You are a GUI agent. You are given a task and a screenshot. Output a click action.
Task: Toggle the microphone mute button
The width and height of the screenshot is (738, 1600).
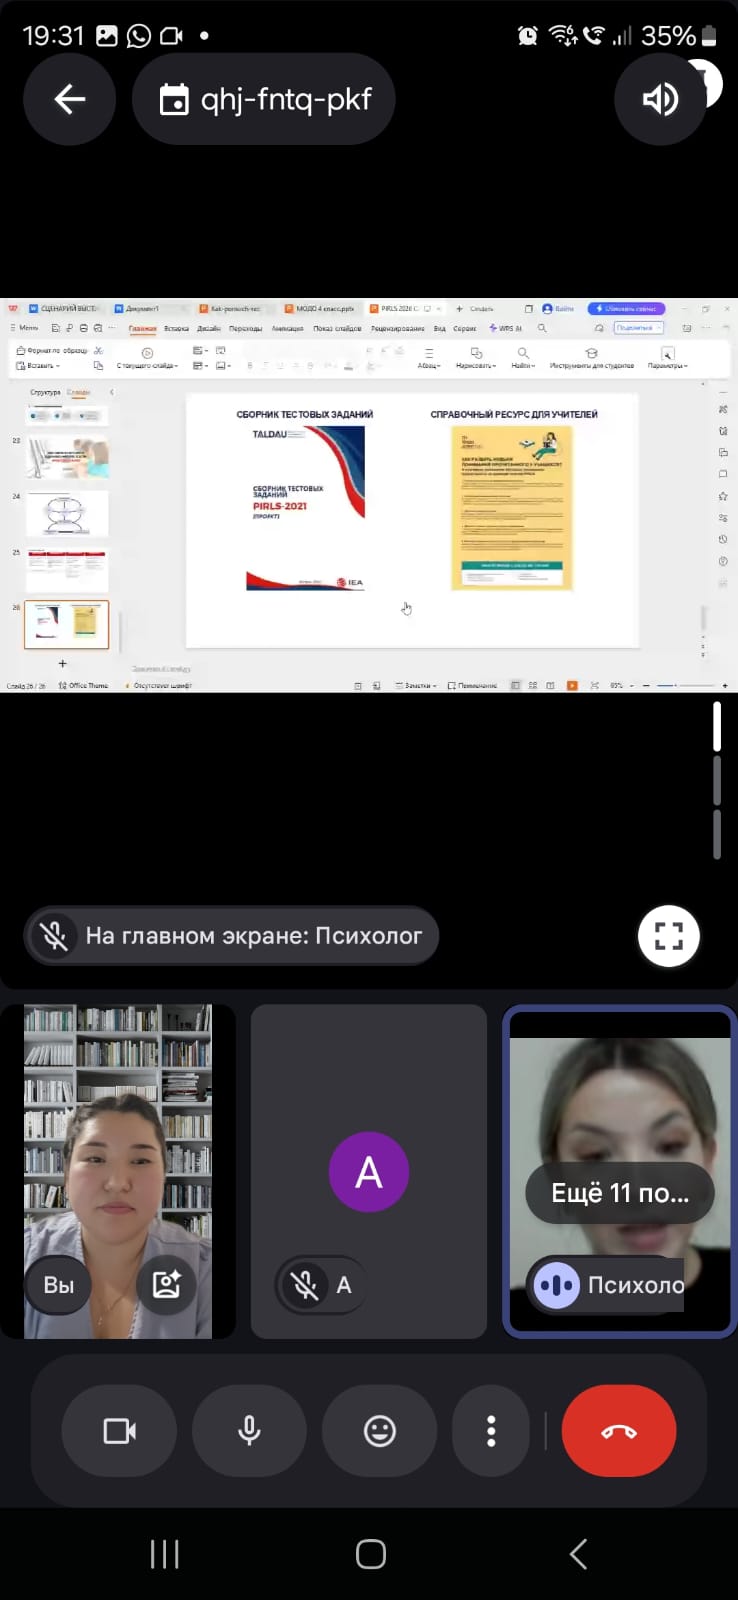coord(249,1431)
